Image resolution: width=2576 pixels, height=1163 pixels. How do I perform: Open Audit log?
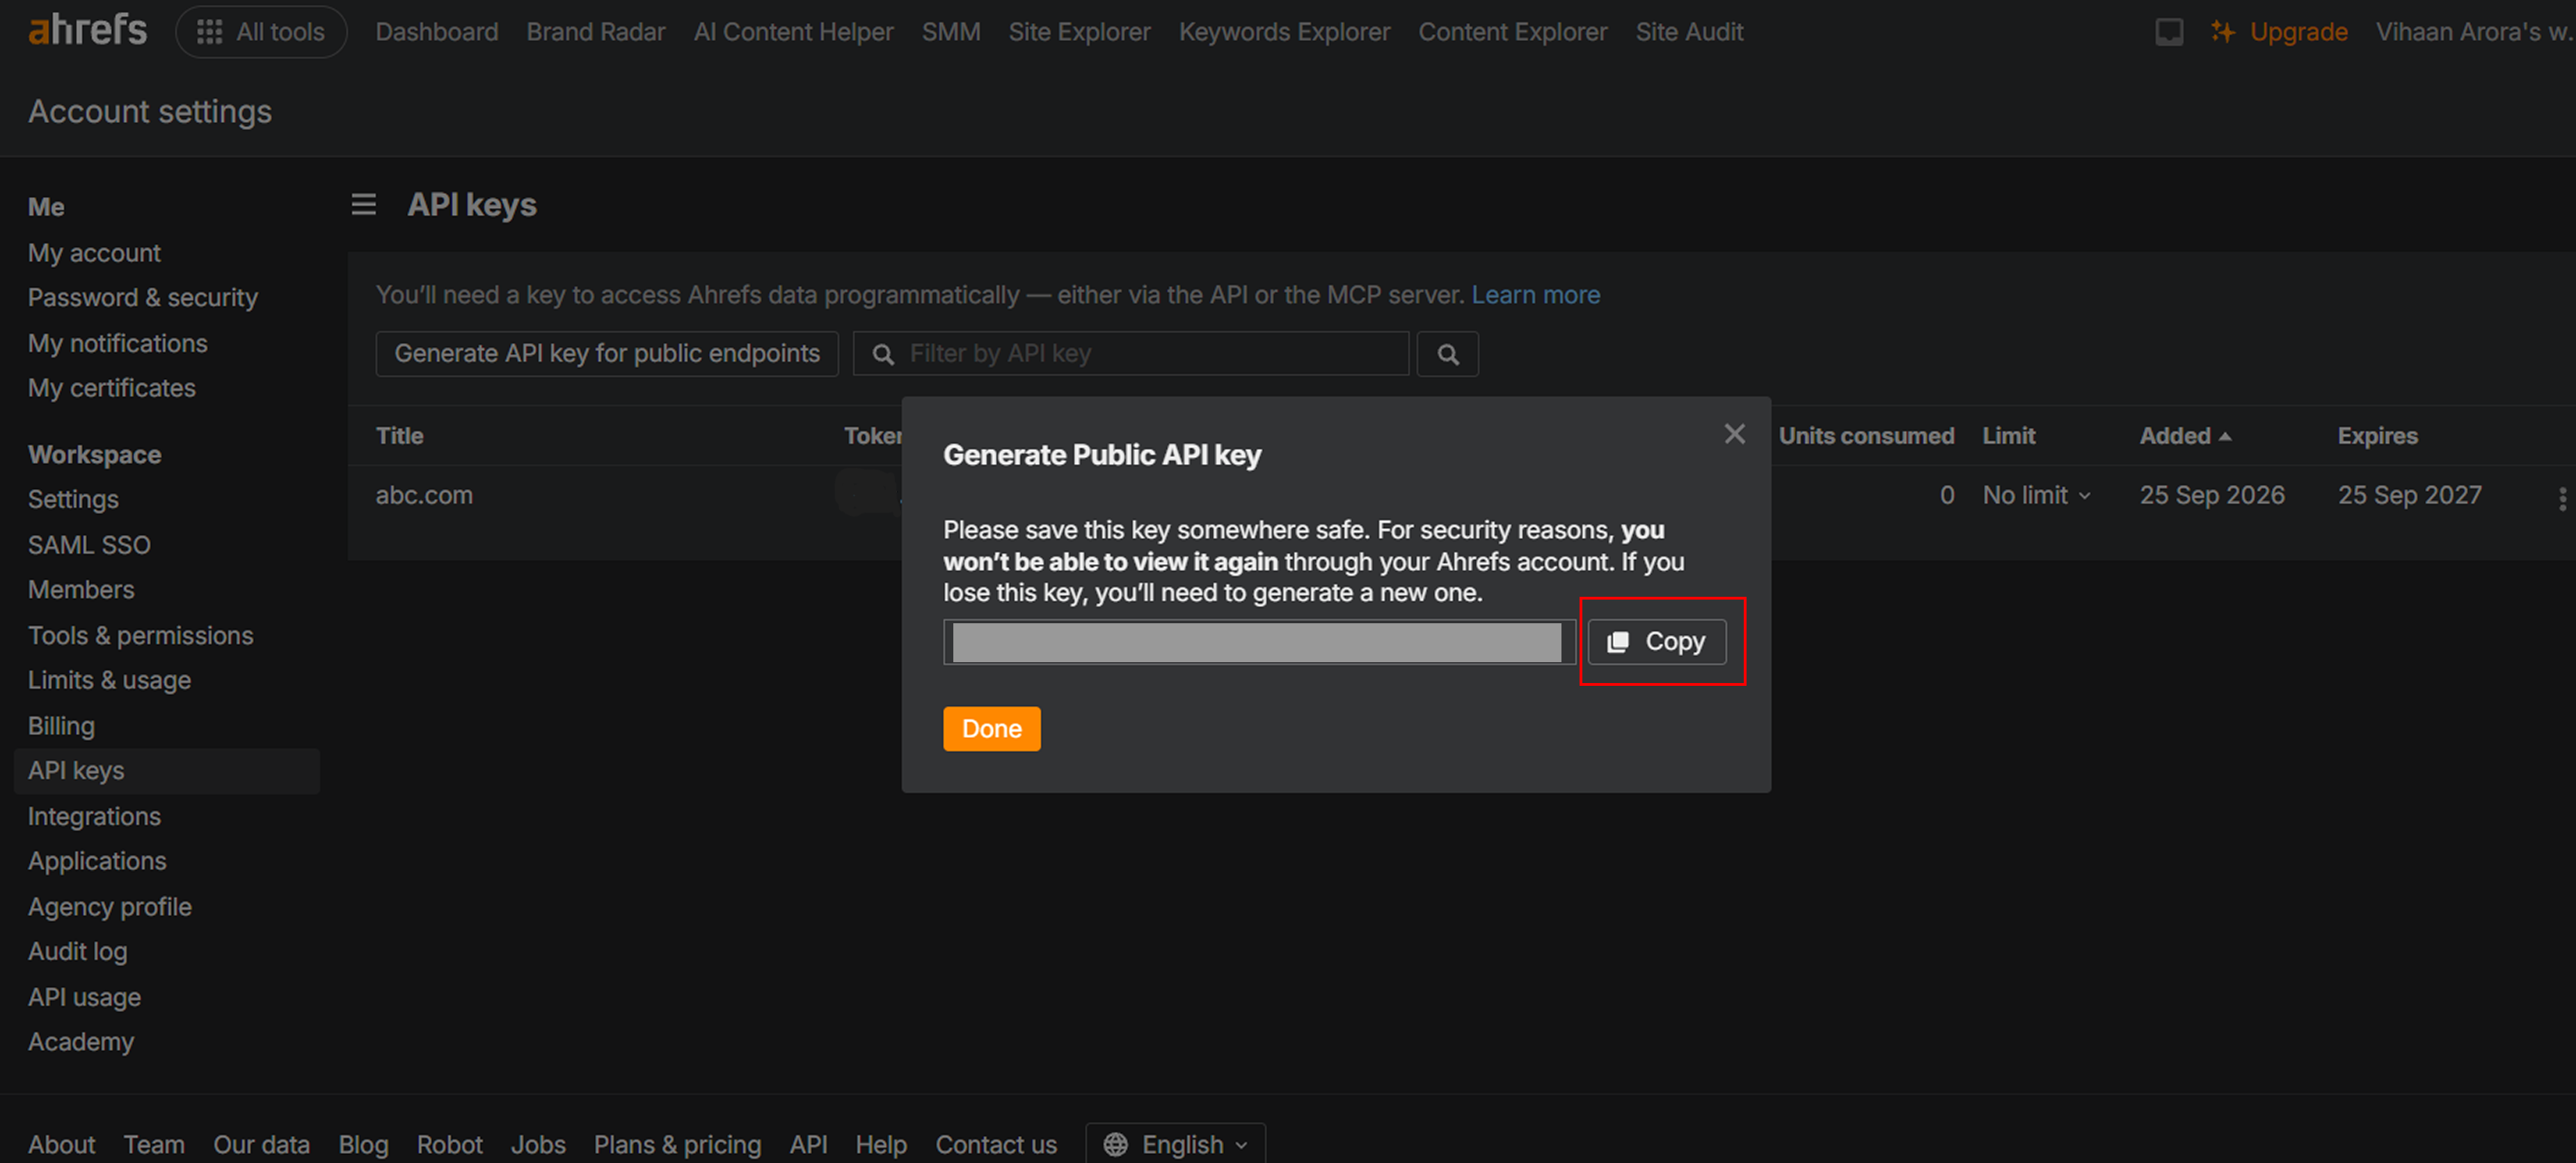click(77, 952)
